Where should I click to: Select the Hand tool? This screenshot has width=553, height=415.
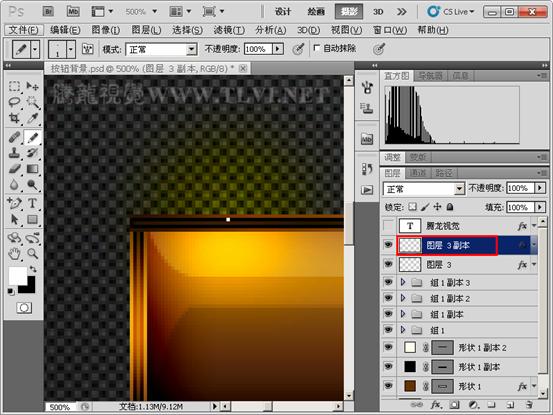tap(14, 253)
